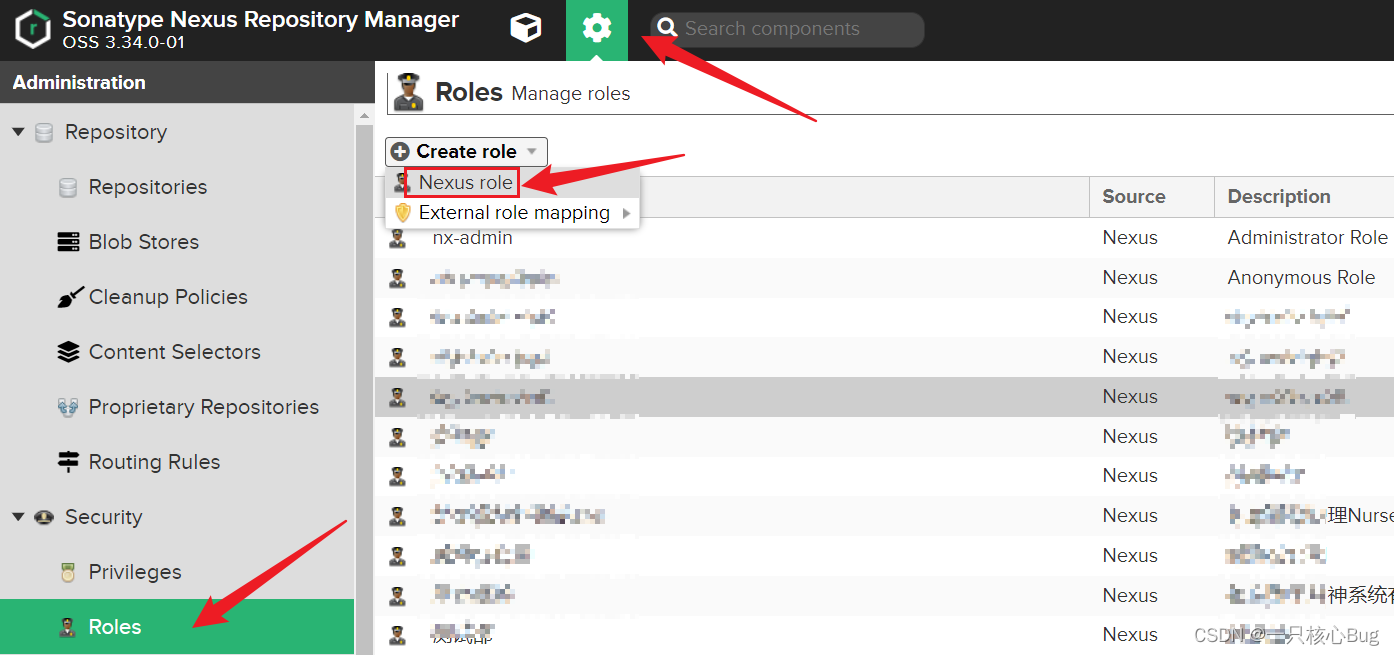This screenshot has width=1394, height=655.
Task: Sort by the Description column header
Action: point(1279,197)
